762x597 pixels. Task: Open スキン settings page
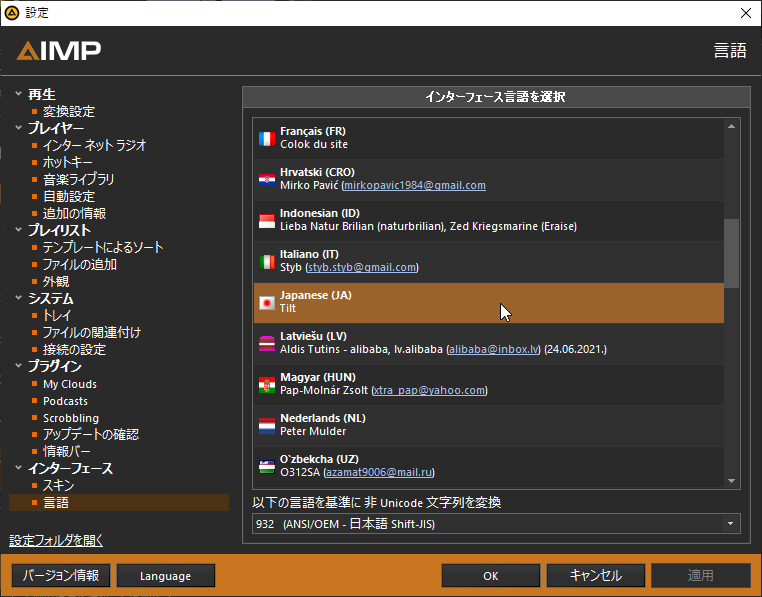pos(58,486)
